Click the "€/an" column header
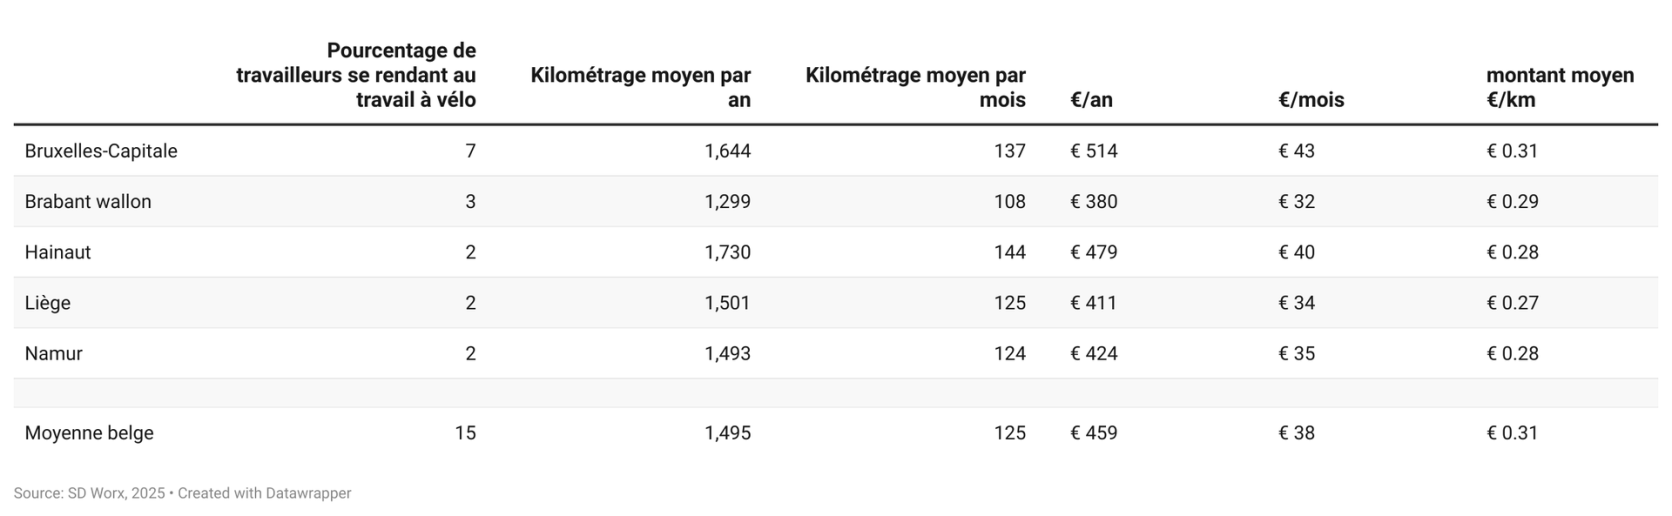 click(1091, 100)
